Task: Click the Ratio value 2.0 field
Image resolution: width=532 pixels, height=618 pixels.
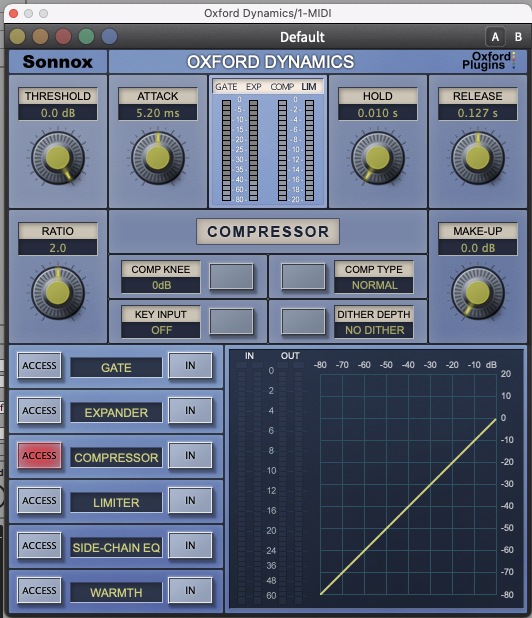Action: point(58,248)
